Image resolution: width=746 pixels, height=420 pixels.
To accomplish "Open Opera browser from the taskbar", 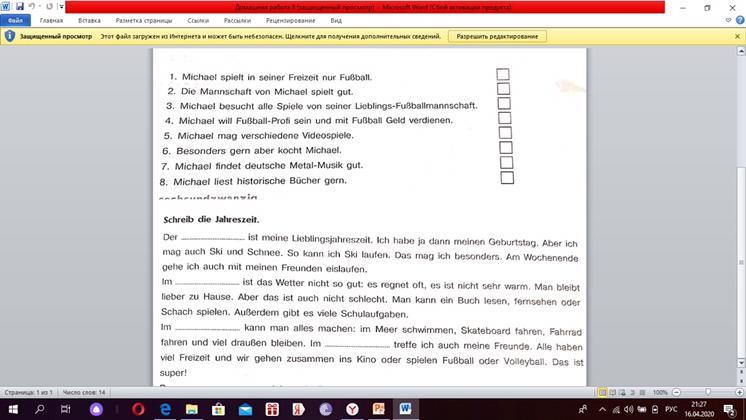I will tap(138, 409).
